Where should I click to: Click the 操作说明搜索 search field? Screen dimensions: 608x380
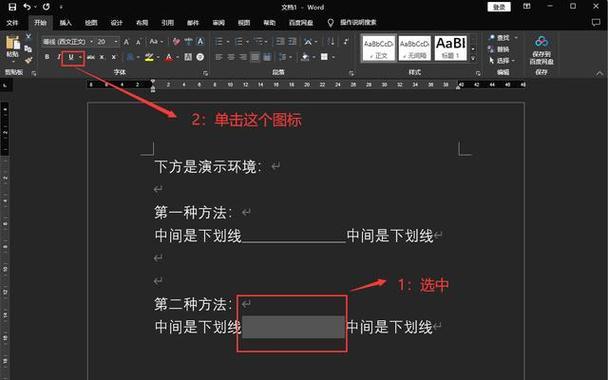[x=358, y=22]
